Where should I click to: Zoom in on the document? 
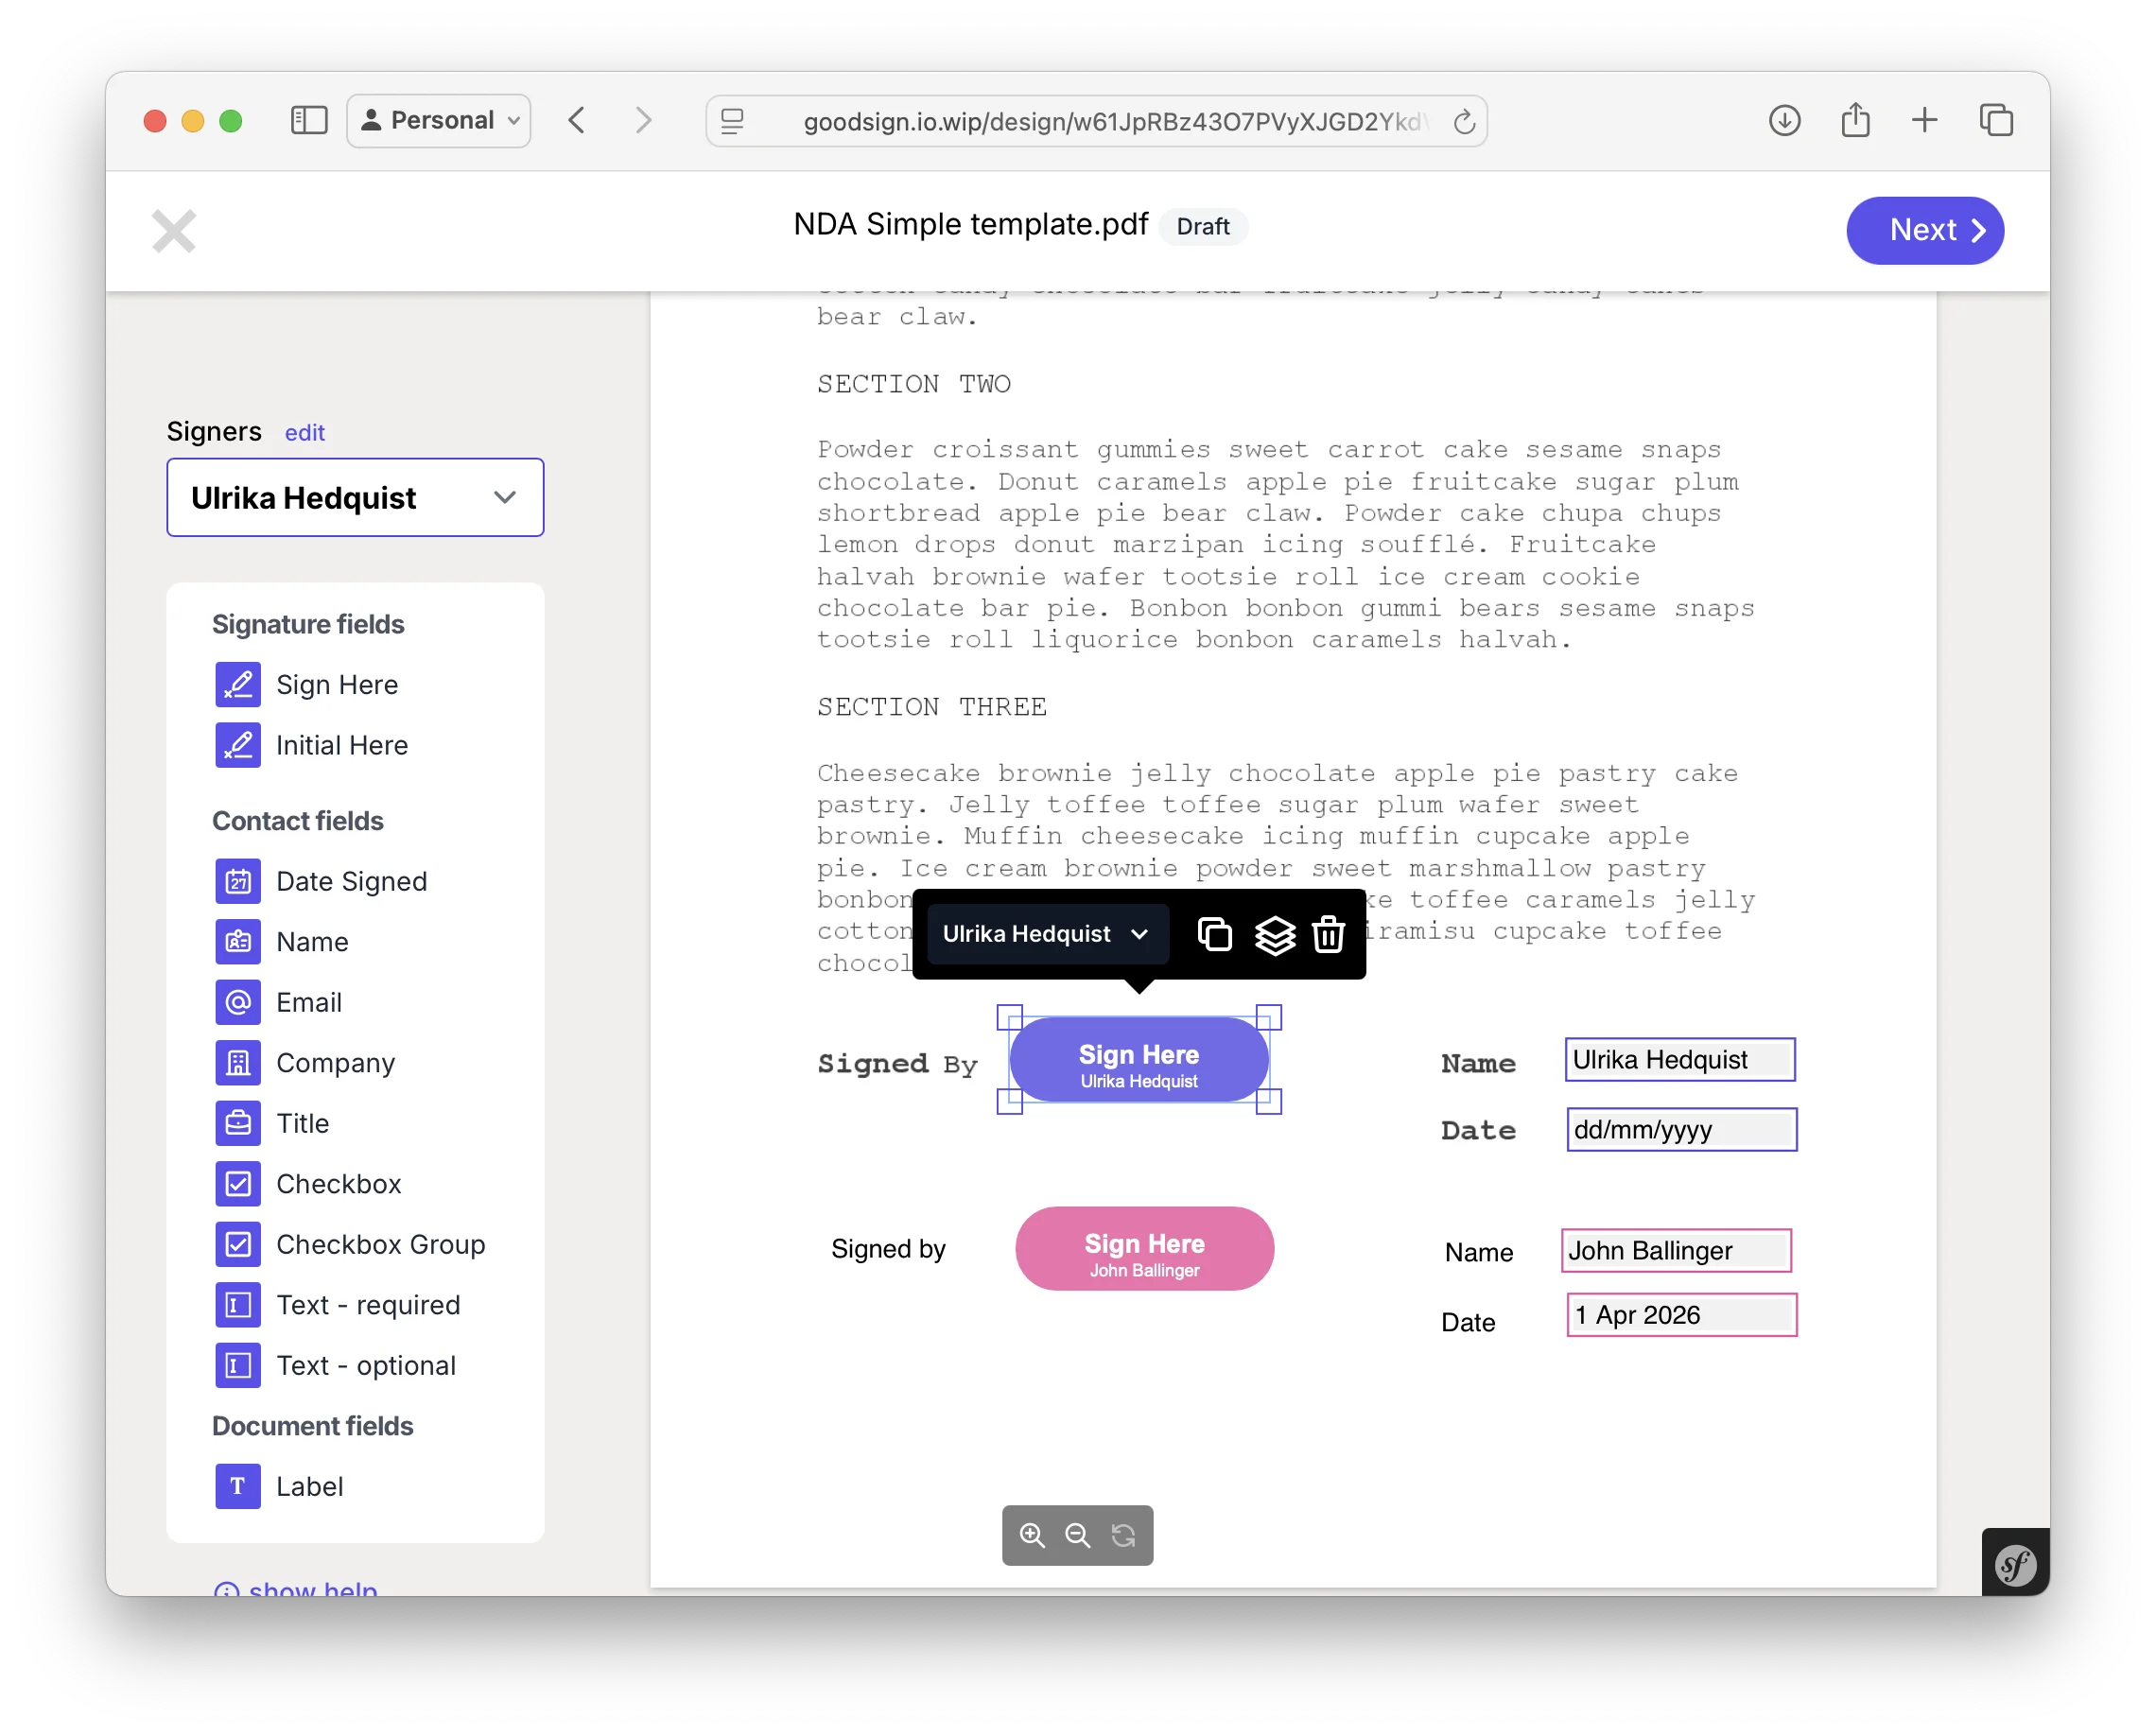tap(1033, 1535)
